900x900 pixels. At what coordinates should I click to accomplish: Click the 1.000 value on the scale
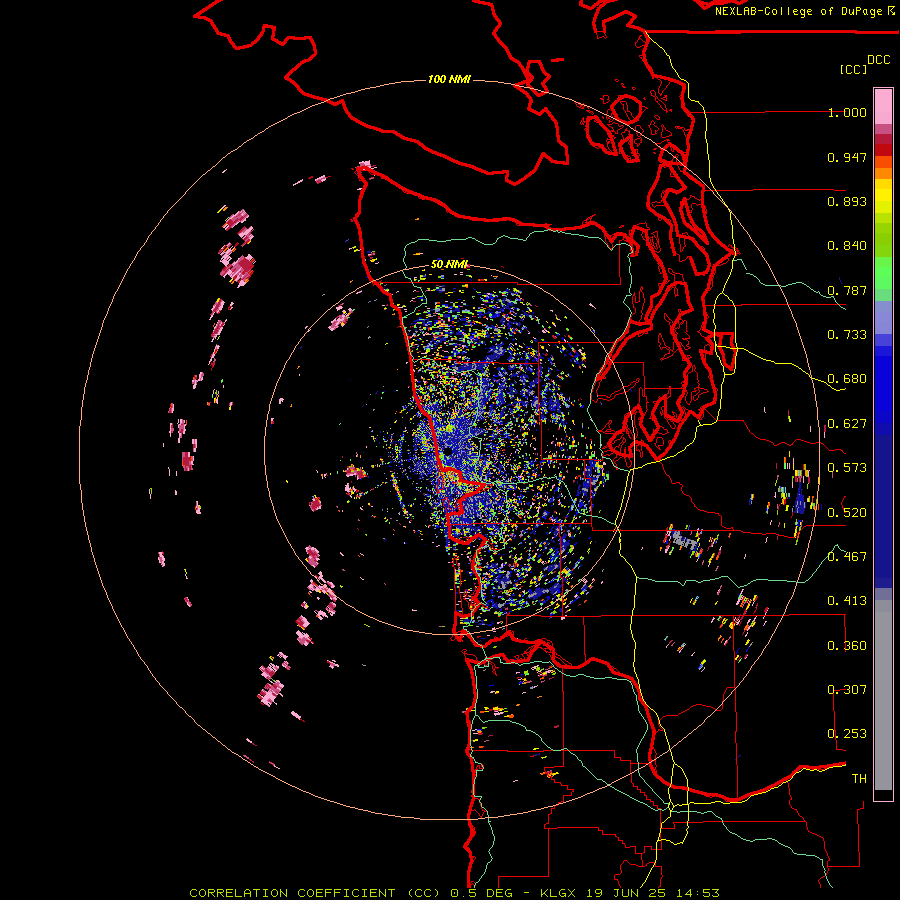coord(847,112)
